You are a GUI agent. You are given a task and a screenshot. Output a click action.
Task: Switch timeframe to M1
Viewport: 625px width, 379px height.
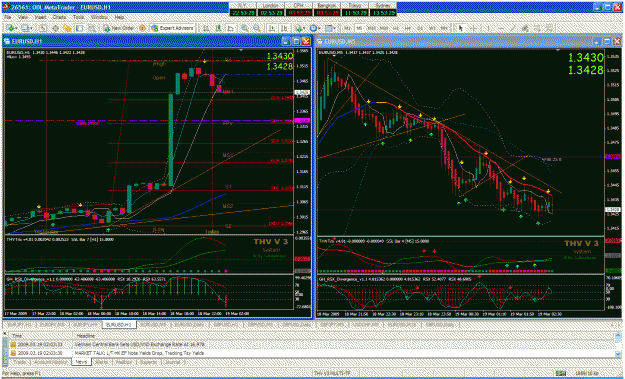[347, 28]
